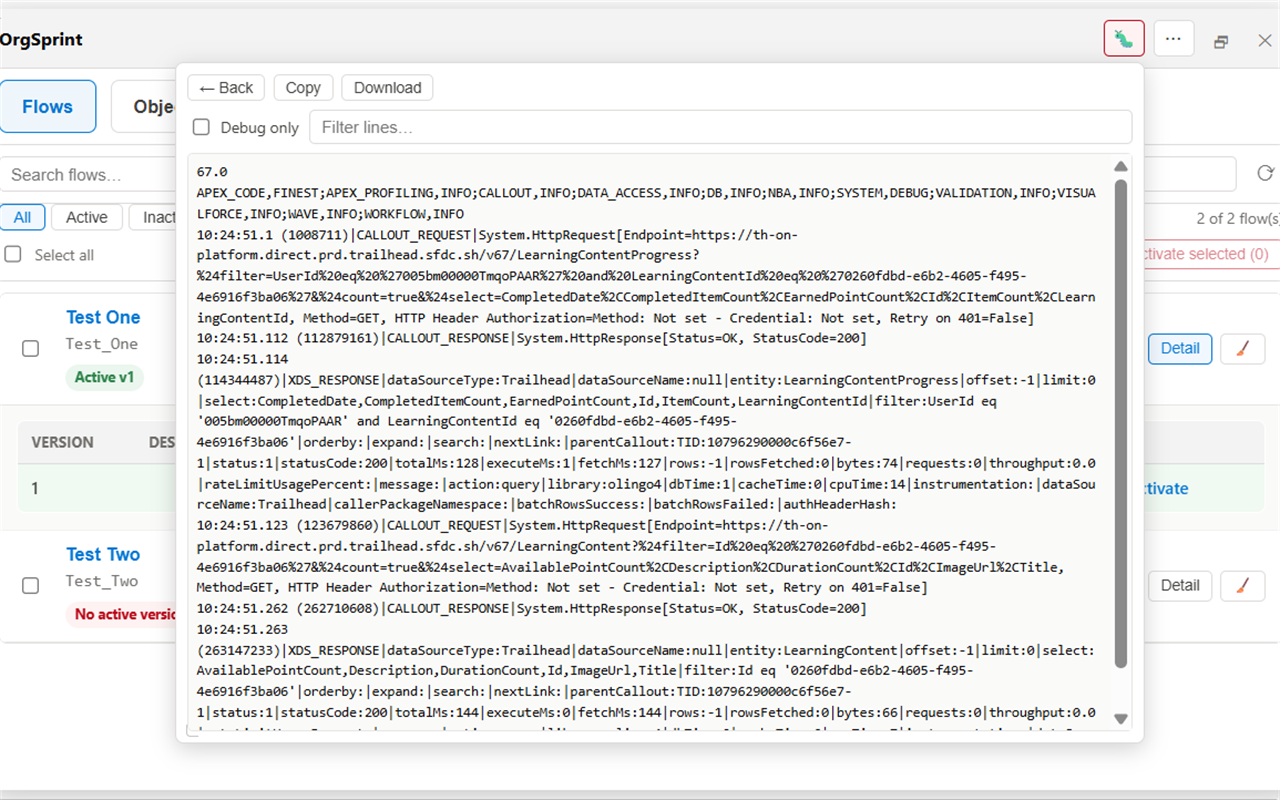This screenshot has height=800, width=1280.
Task: Open the Test Two flow link
Action: pos(103,554)
